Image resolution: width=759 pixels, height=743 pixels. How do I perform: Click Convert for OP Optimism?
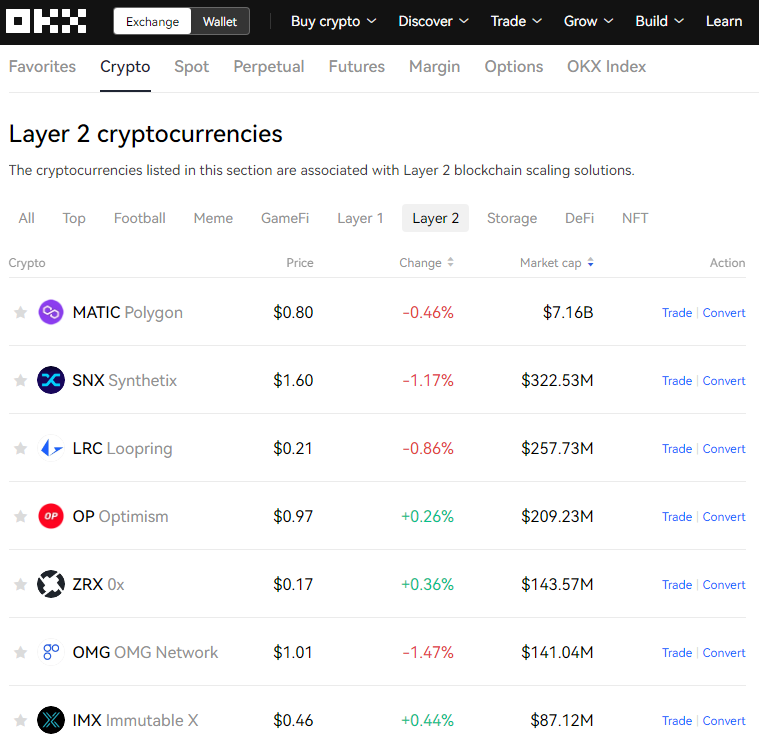(724, 517)
